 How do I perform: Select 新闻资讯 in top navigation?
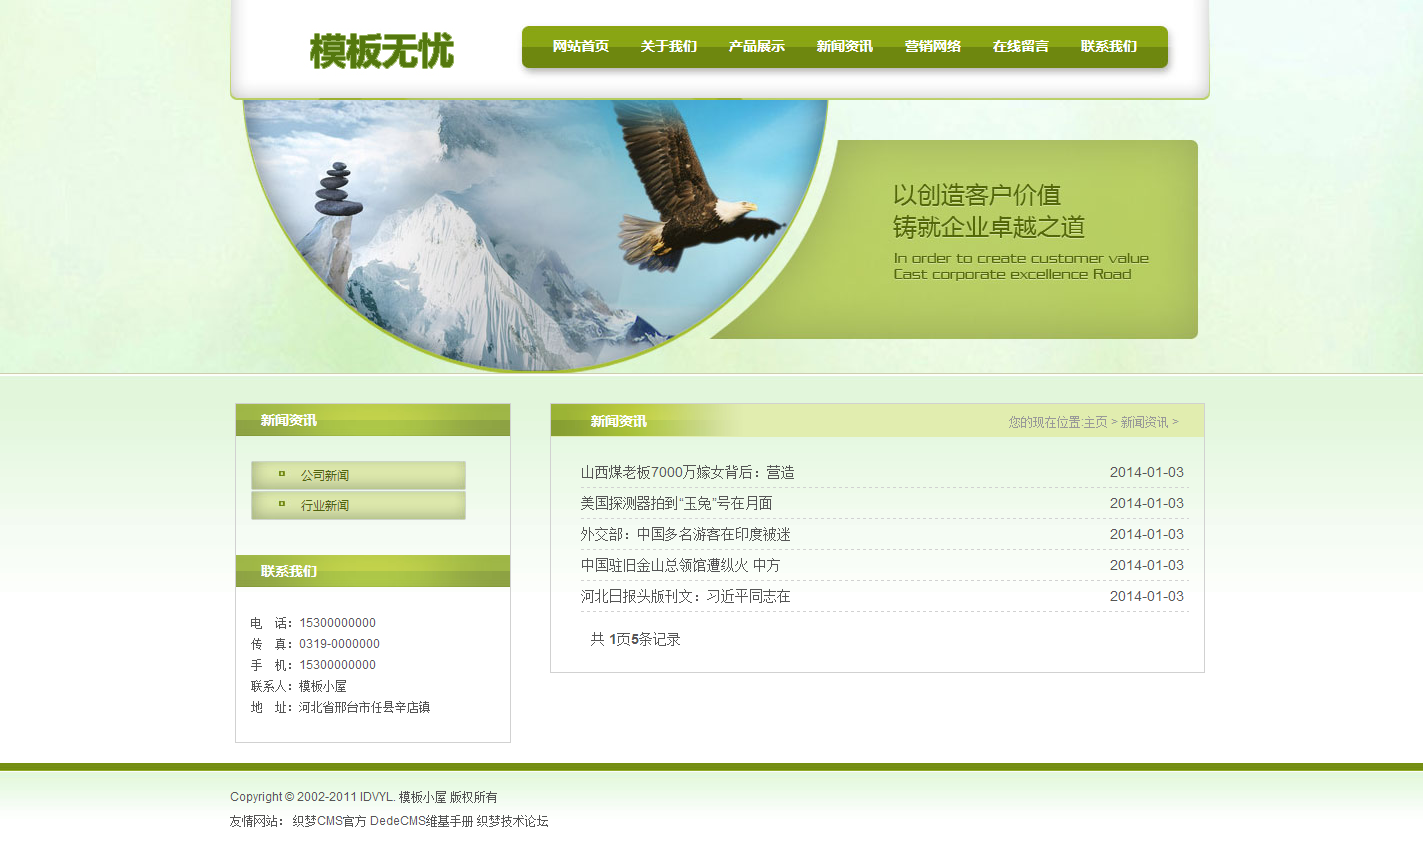844,47
